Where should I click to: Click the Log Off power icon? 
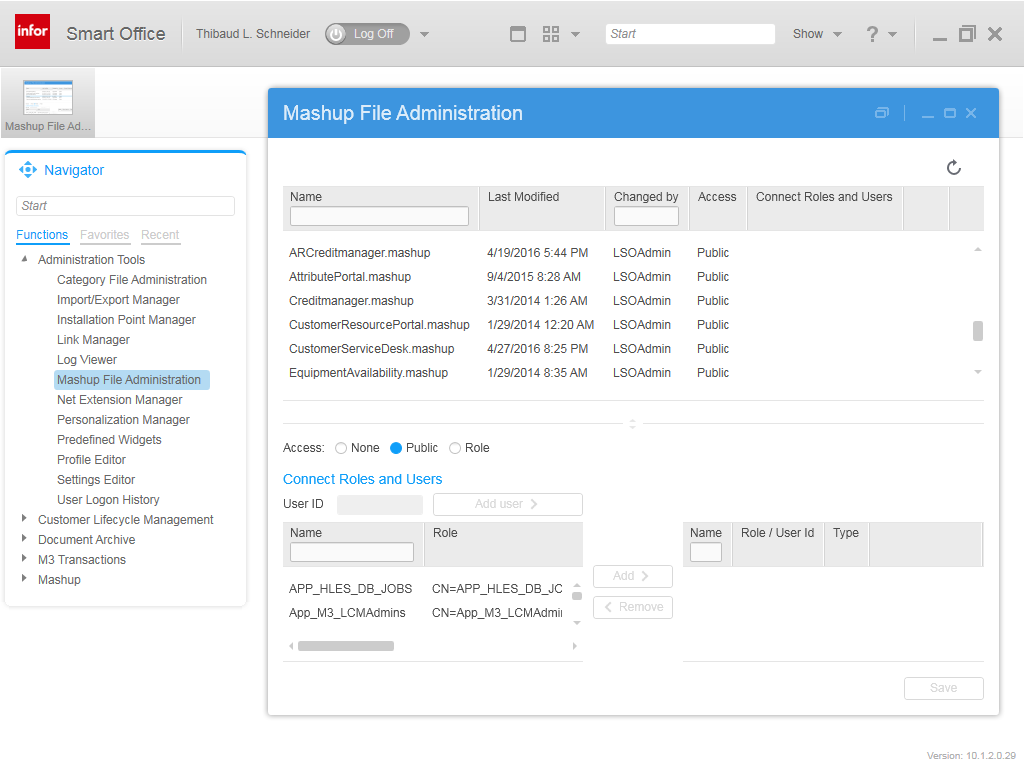point(336,34)
